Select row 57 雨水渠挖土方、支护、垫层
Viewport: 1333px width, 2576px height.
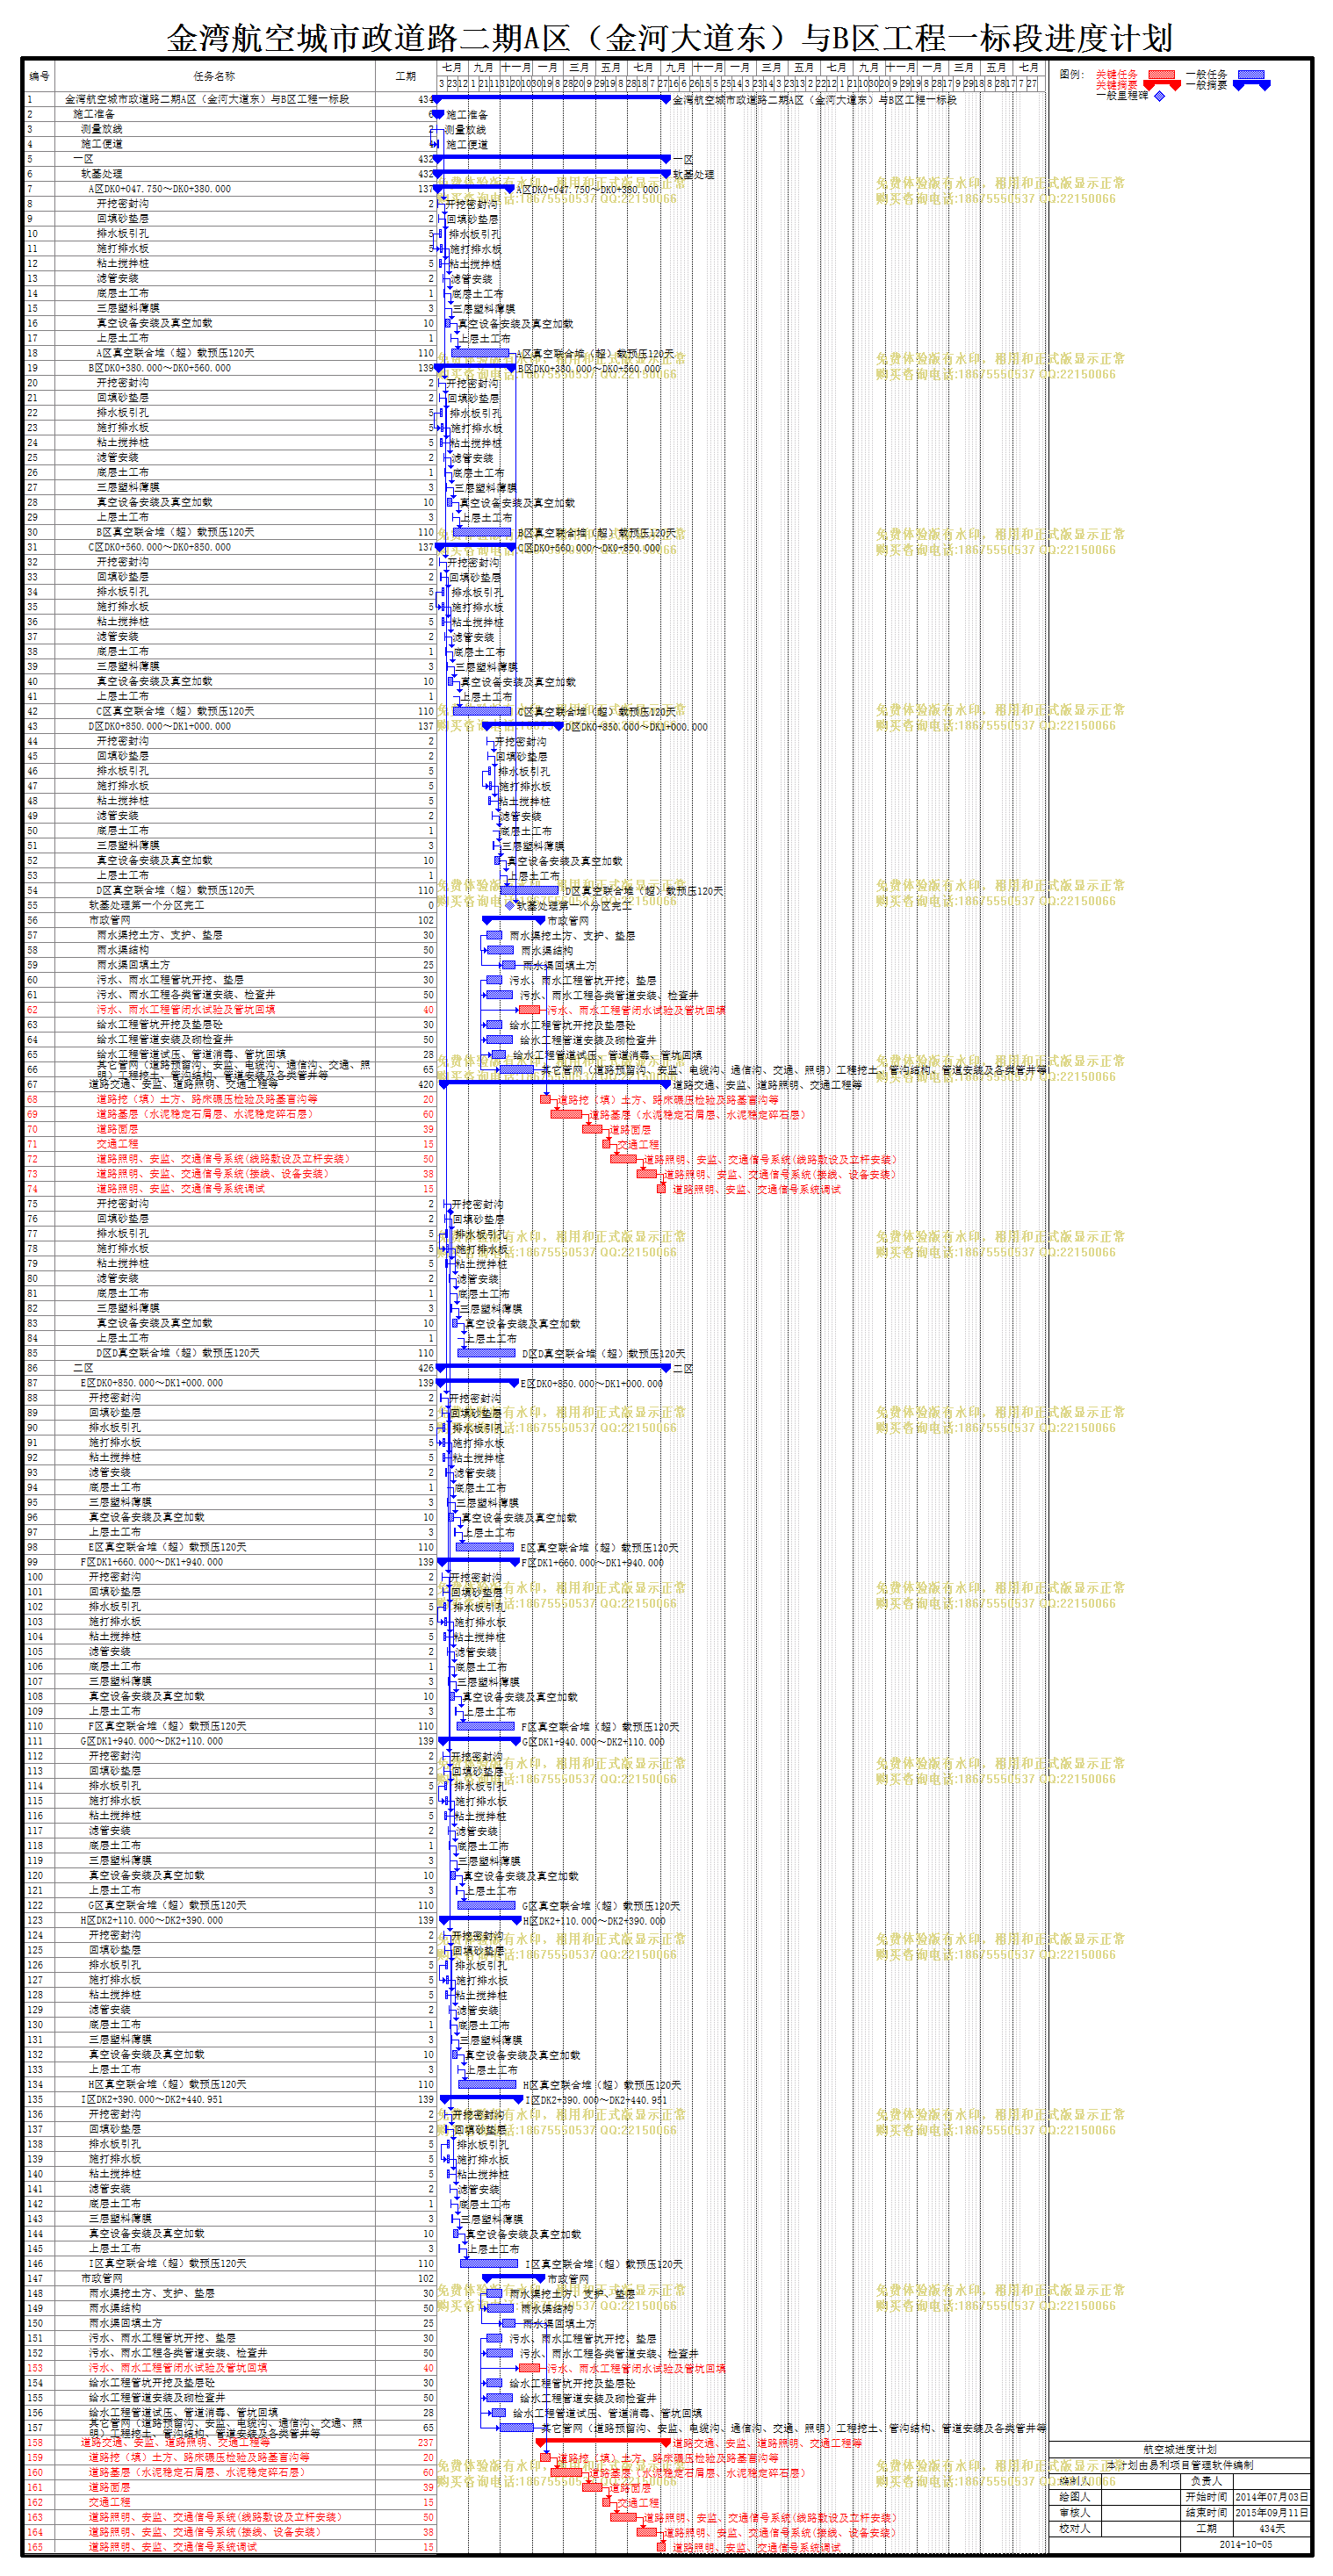[159, 935]
